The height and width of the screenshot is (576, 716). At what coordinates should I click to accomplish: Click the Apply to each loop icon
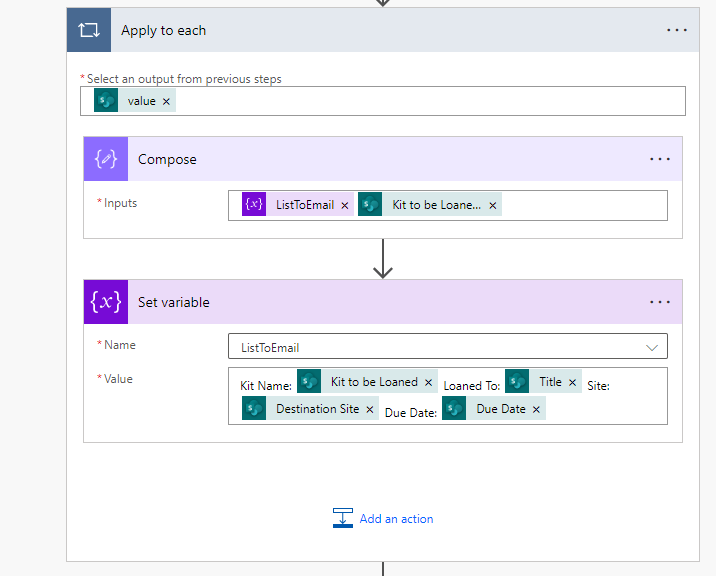pyautogui.click(x=88, y=30)
